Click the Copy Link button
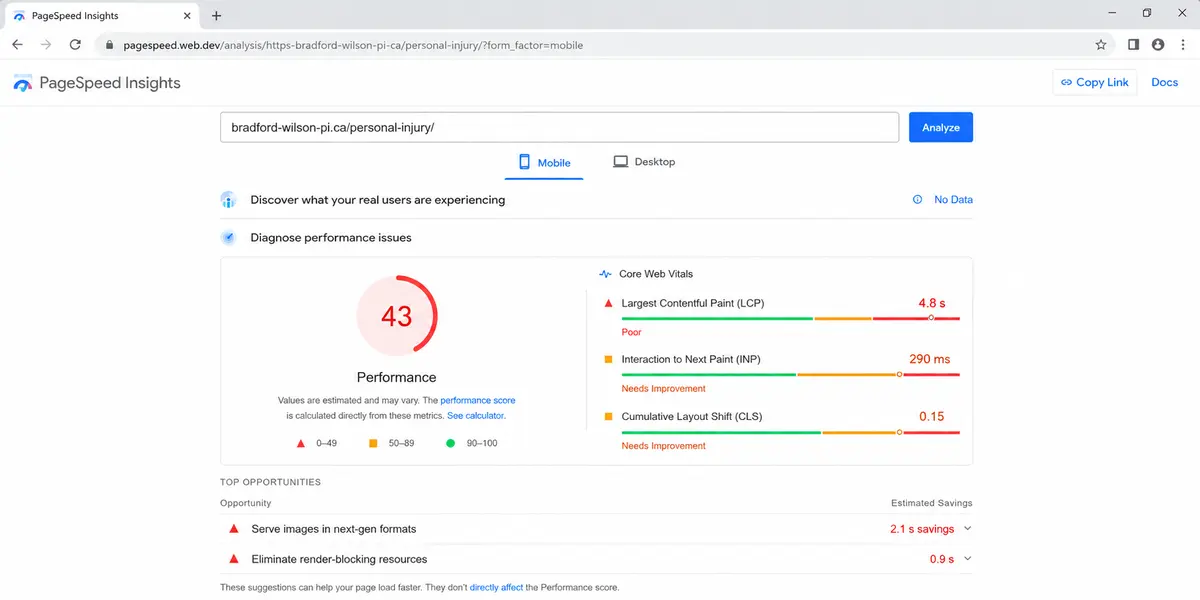Screen dimensions: 1200x600 tap(1095, 83)
